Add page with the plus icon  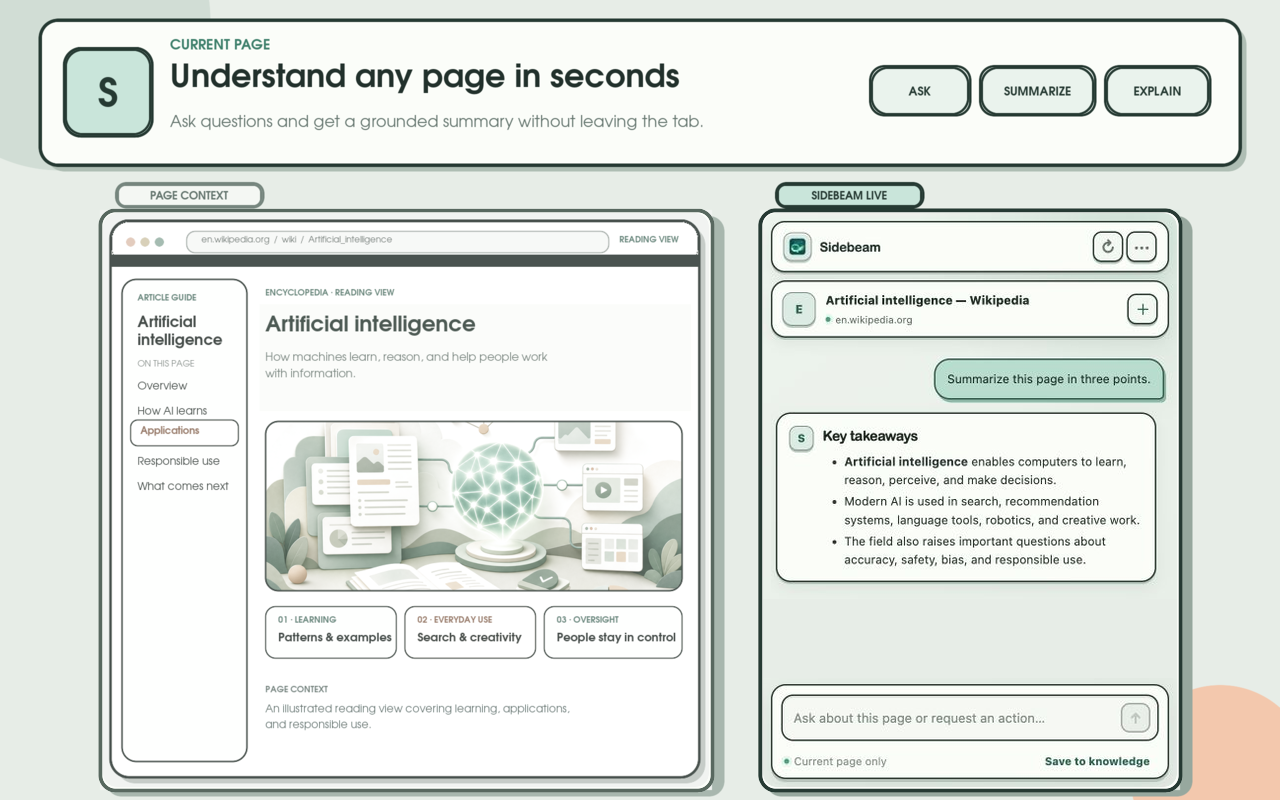point(1142,309)
